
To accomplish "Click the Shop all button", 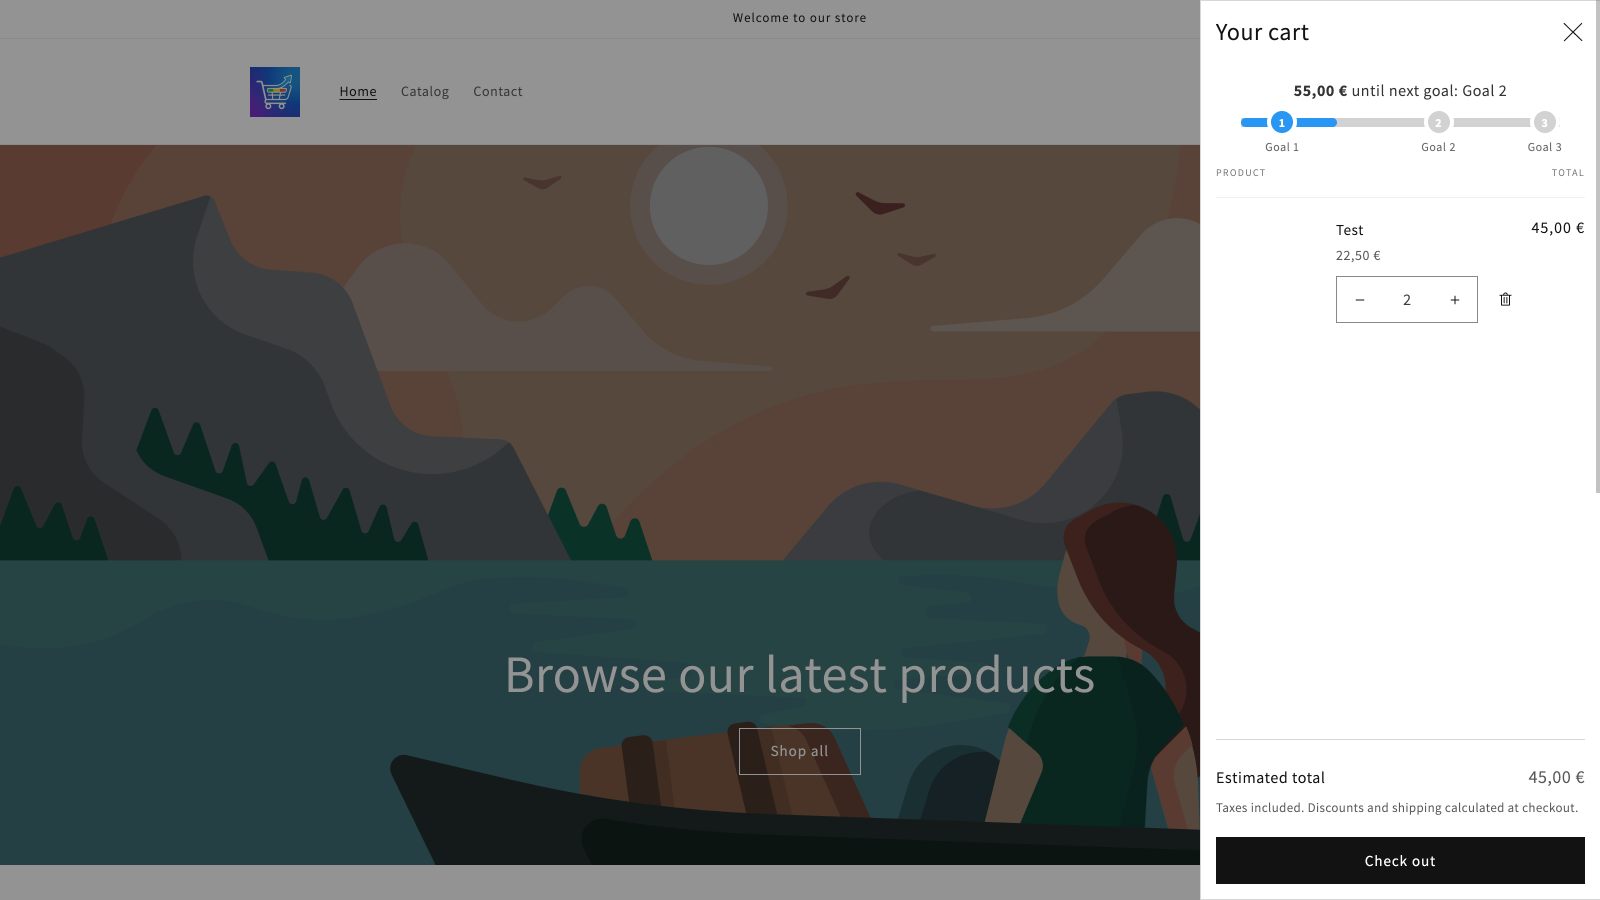I will point(800,751).
